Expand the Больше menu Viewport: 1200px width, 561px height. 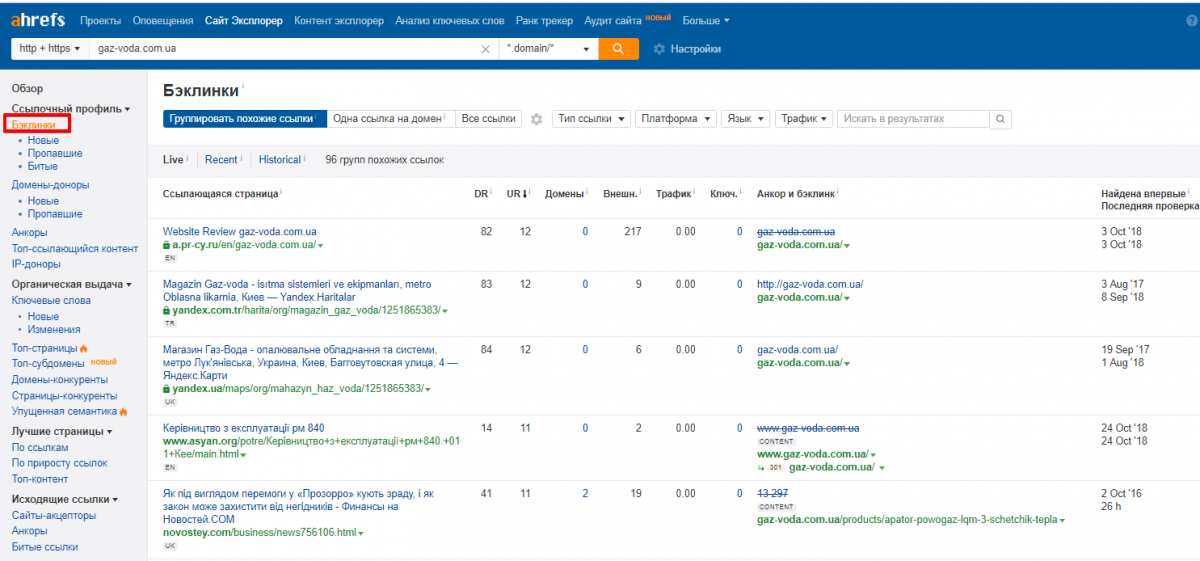(x=706, y=20)
